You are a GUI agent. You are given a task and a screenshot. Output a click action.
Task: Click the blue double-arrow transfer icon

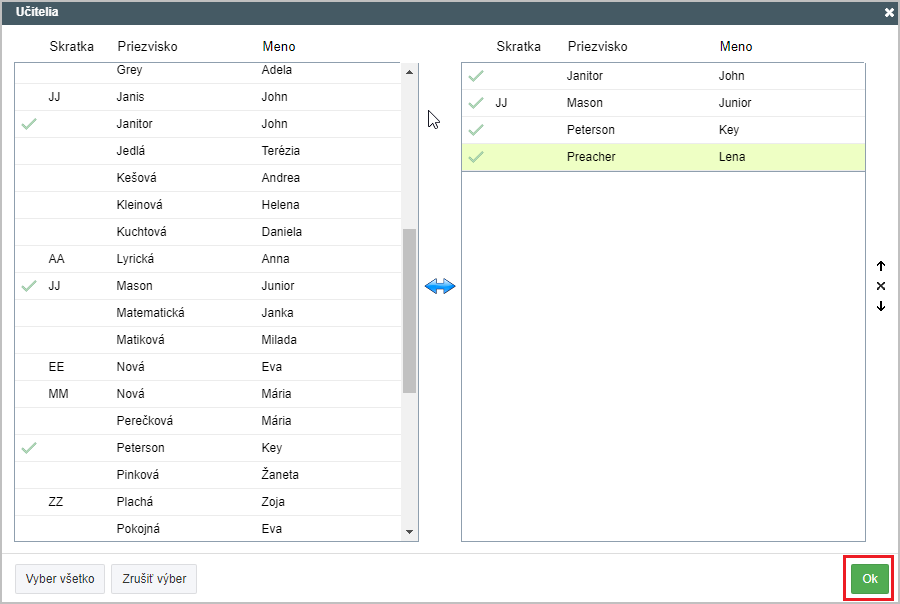pyautogui.click(x=440, y=286)
